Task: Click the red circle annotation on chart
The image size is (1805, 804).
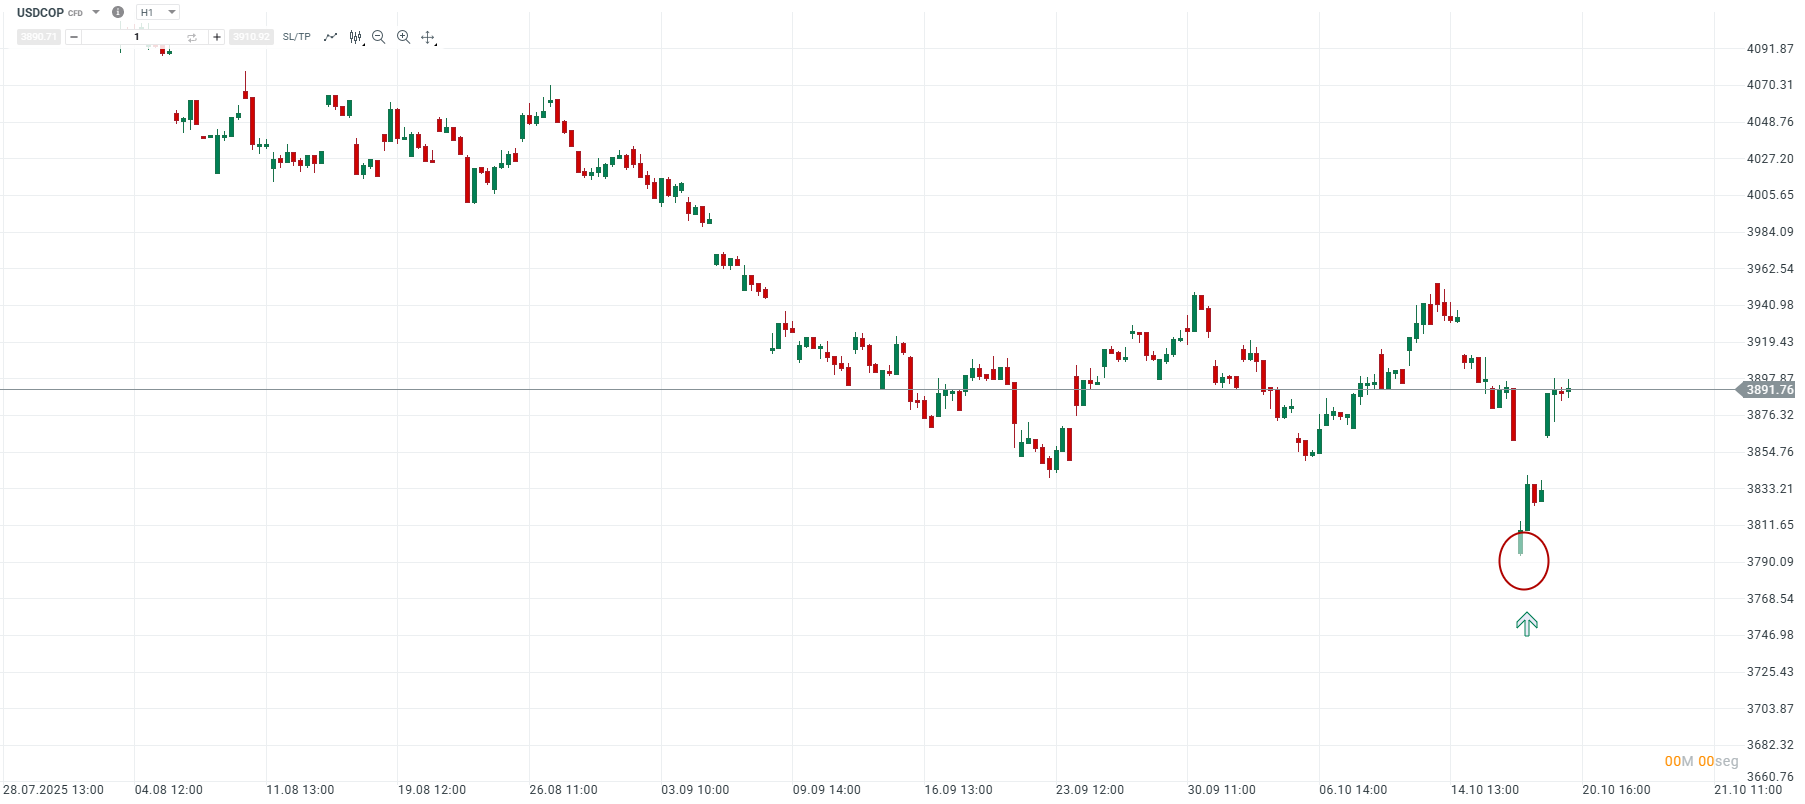Action: 1524,561
